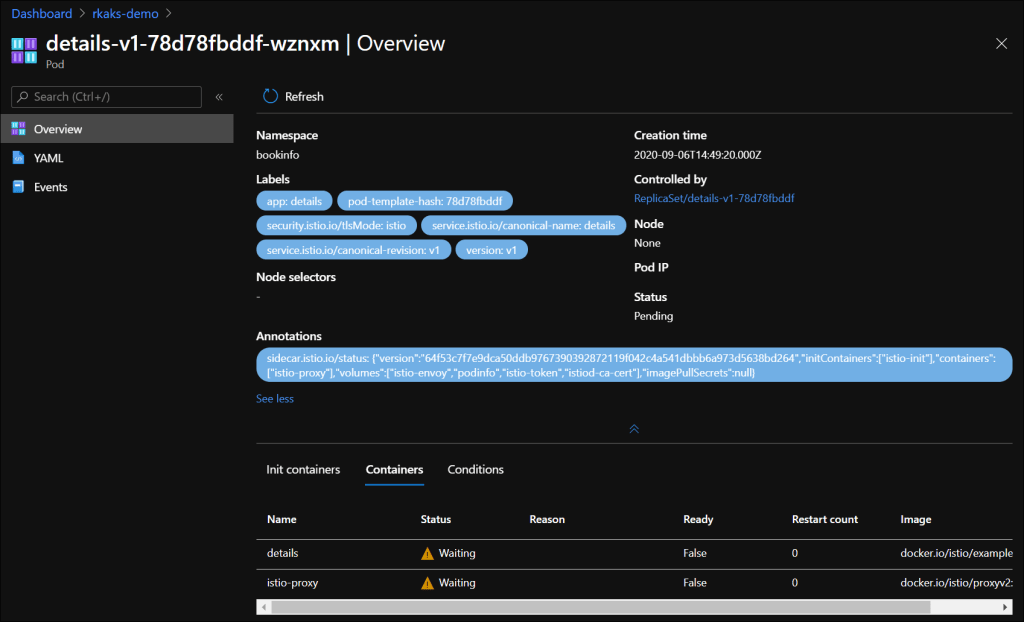Expand the breadcrumb chevron after rkaks-demo
This screenshot has width=1024, height=622.
click(x=167, y=13)
